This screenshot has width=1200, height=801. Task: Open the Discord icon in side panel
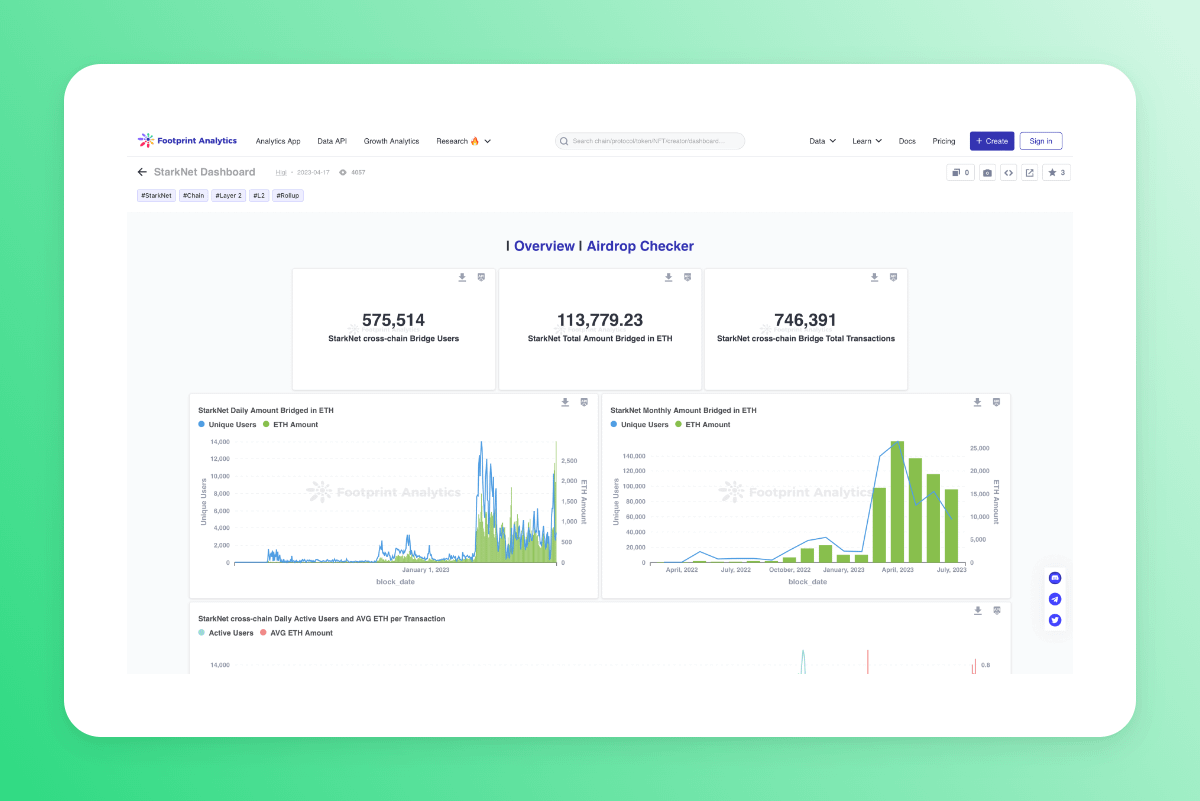coord(1055,578)
